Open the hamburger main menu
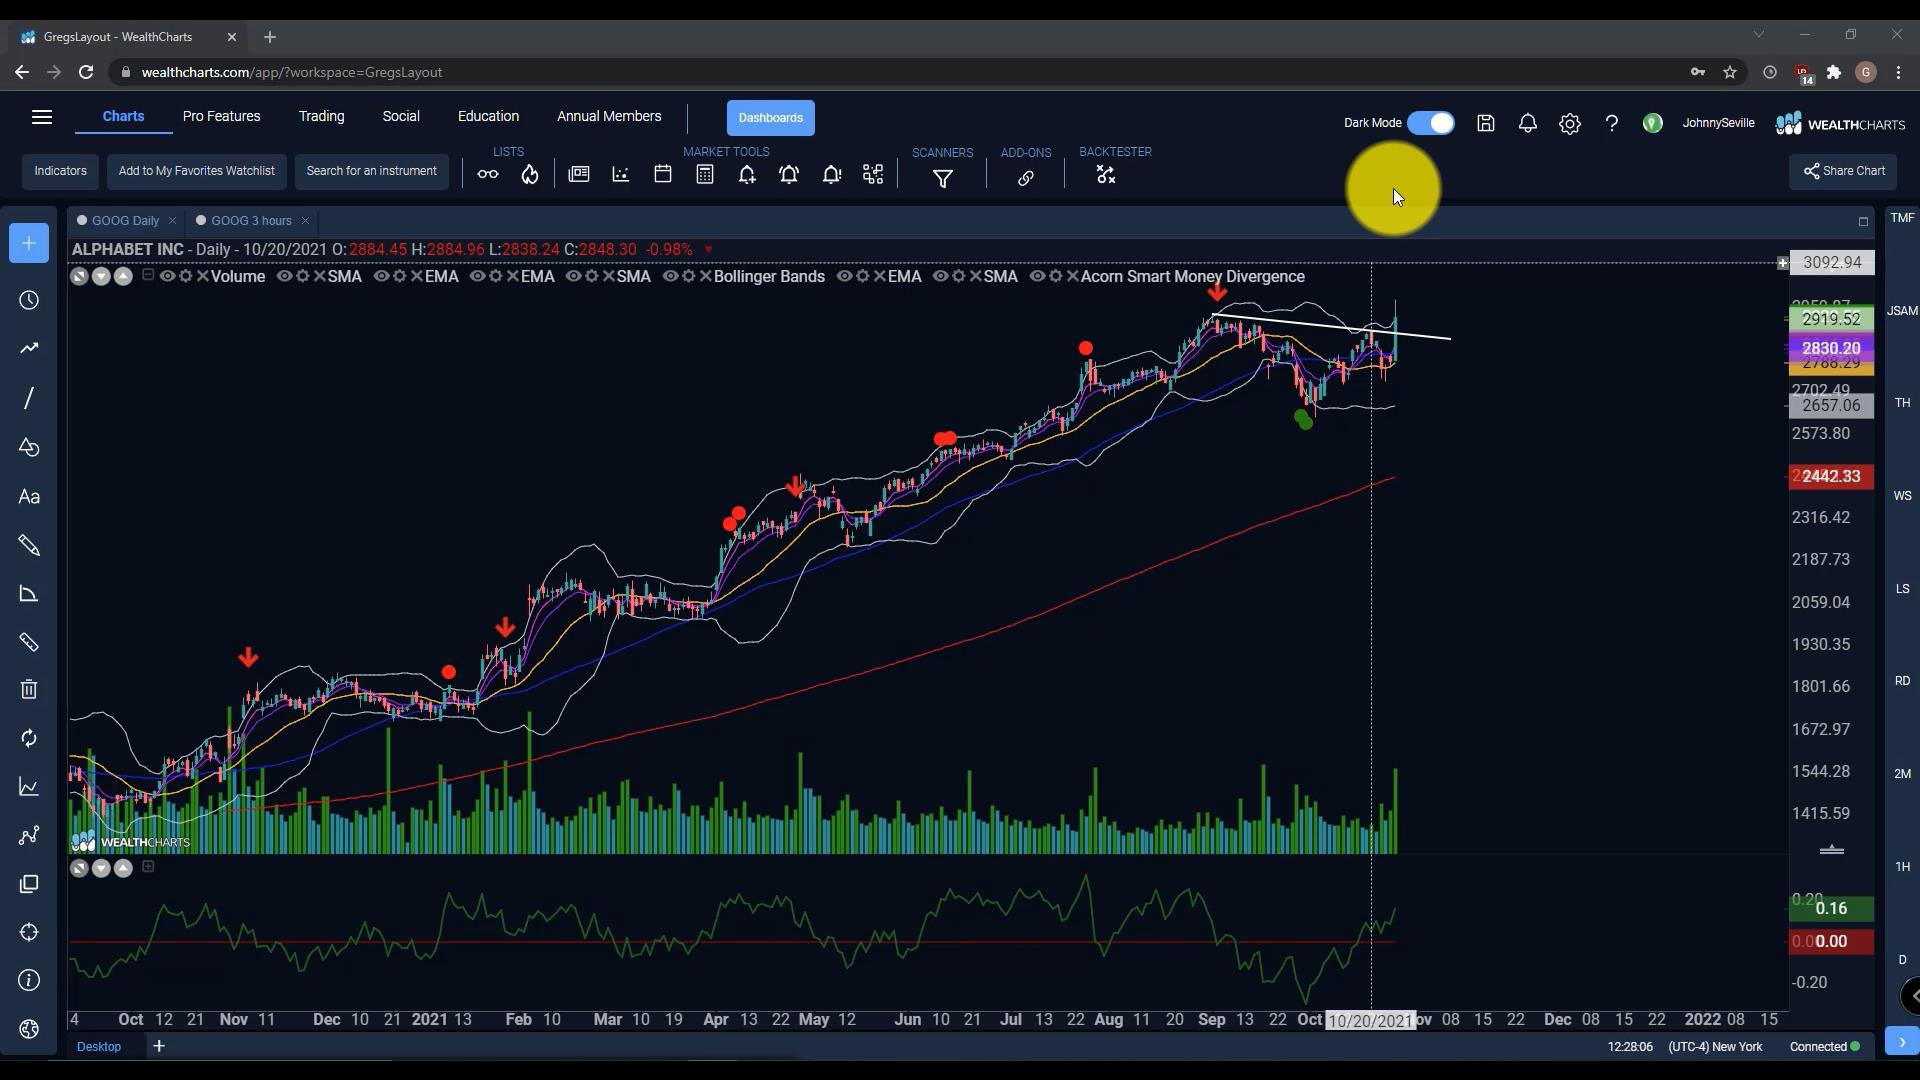The height and width of the screenshot is (1080, 1920). (x=42, y=117)
